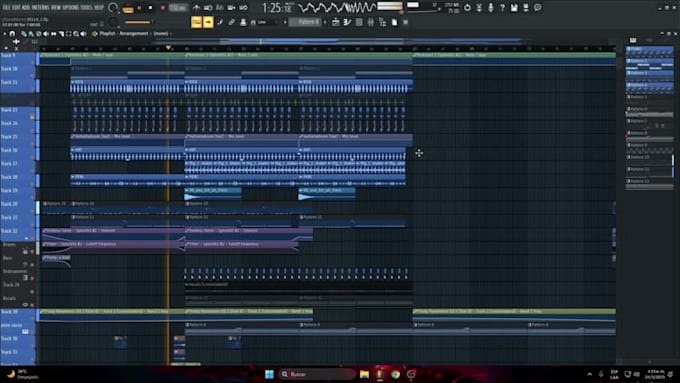Toggle wait for input before recording
This screenshot has height=383, width=680.
tap(208, 8)
